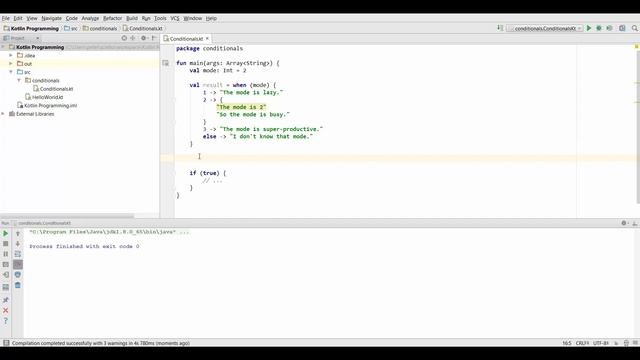640x360 pixels.
Task: Toggle Scroll to End icon in Run panel
Action: (x=18, y=264)
